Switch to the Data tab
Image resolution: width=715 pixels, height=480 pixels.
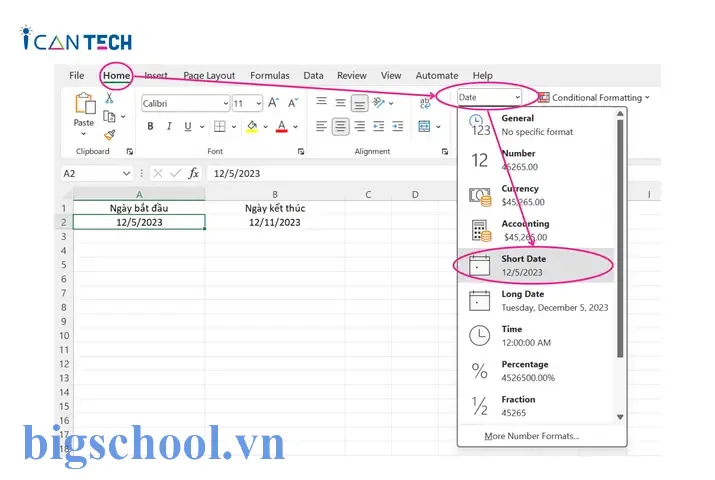point(313,75)
